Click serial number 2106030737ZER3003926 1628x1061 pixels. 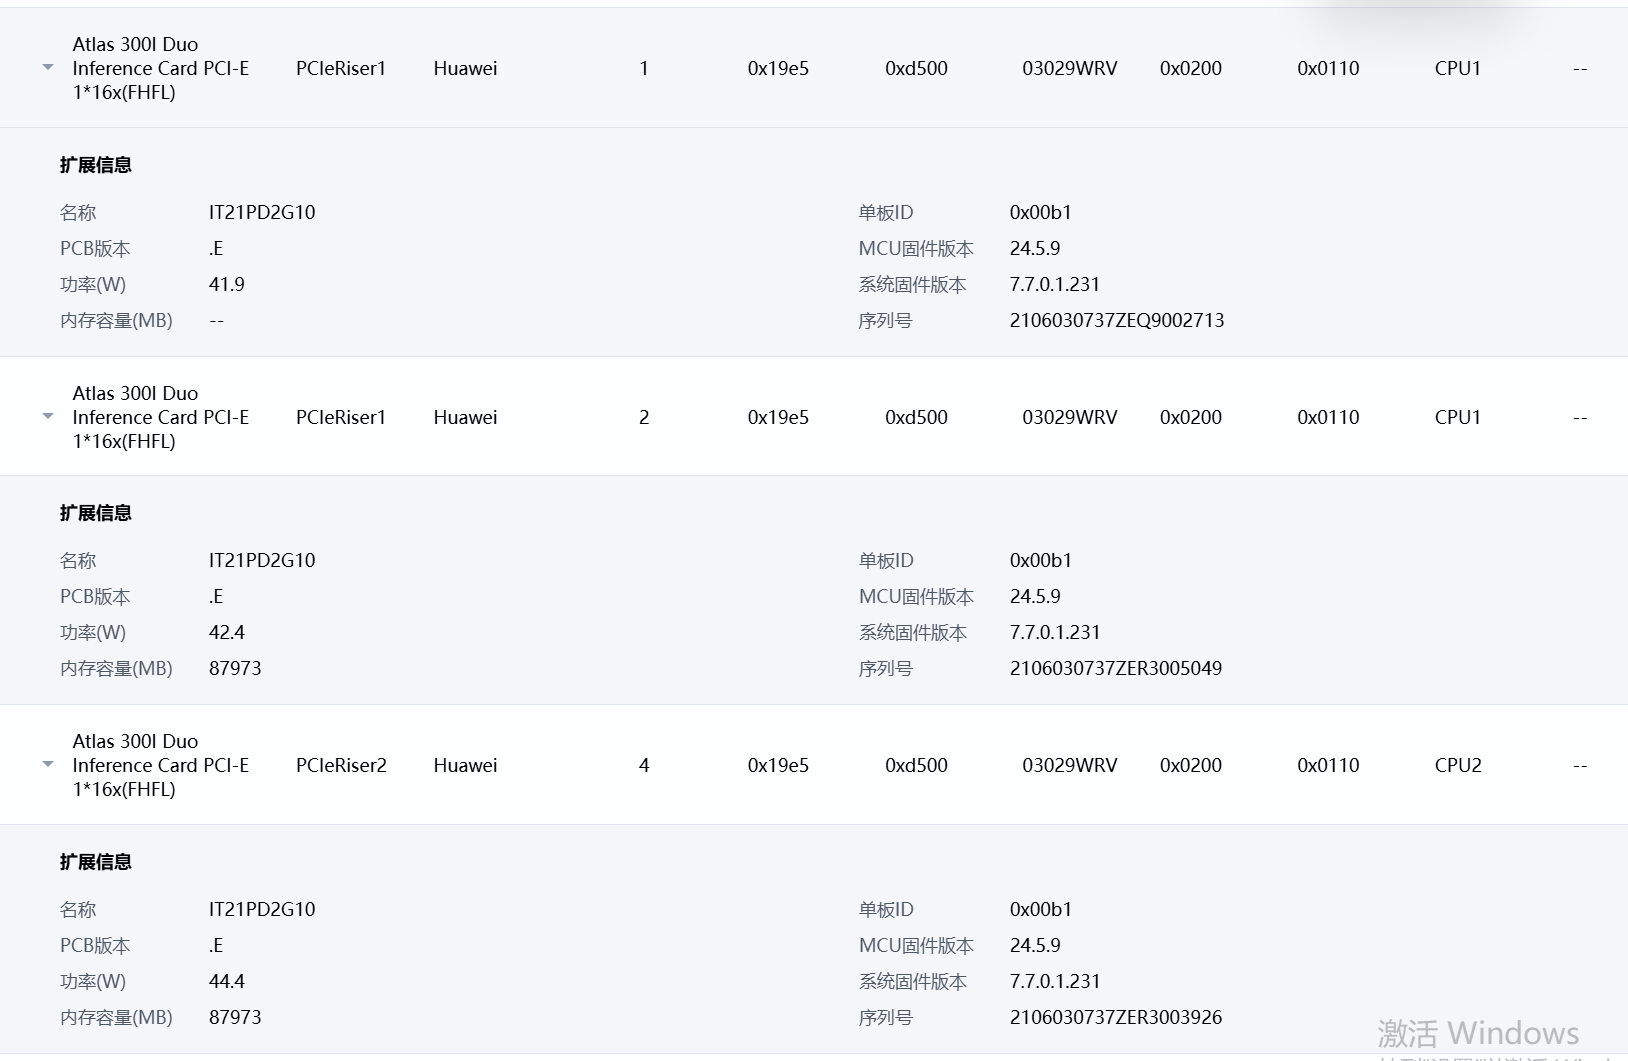(x=1115, y=1017)
